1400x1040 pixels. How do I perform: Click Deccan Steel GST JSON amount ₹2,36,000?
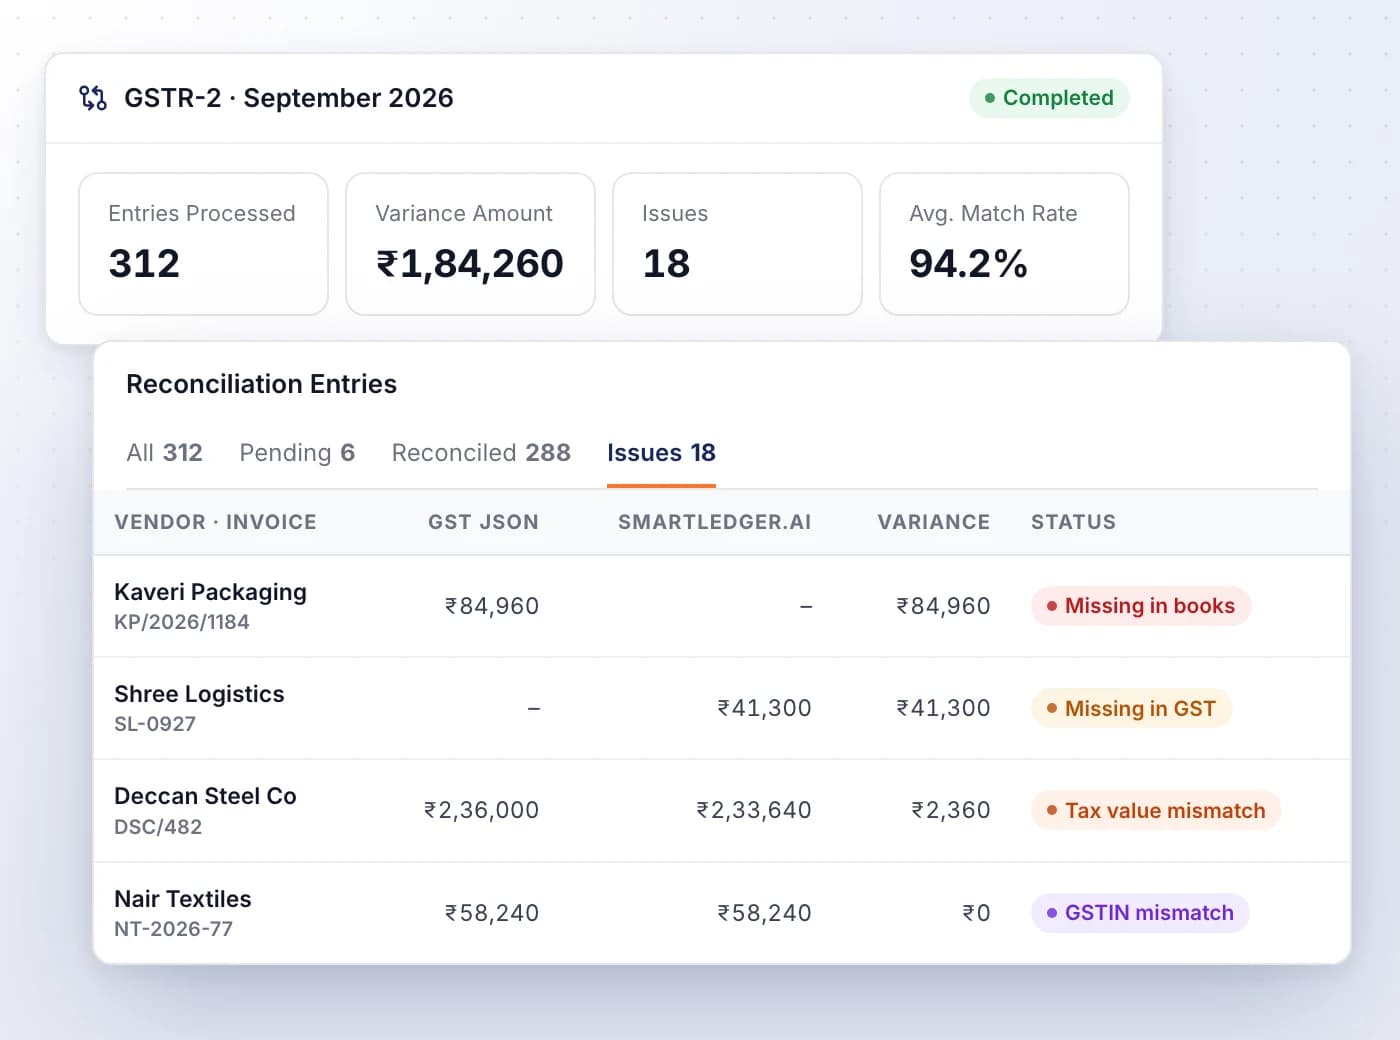coord(481,810)
